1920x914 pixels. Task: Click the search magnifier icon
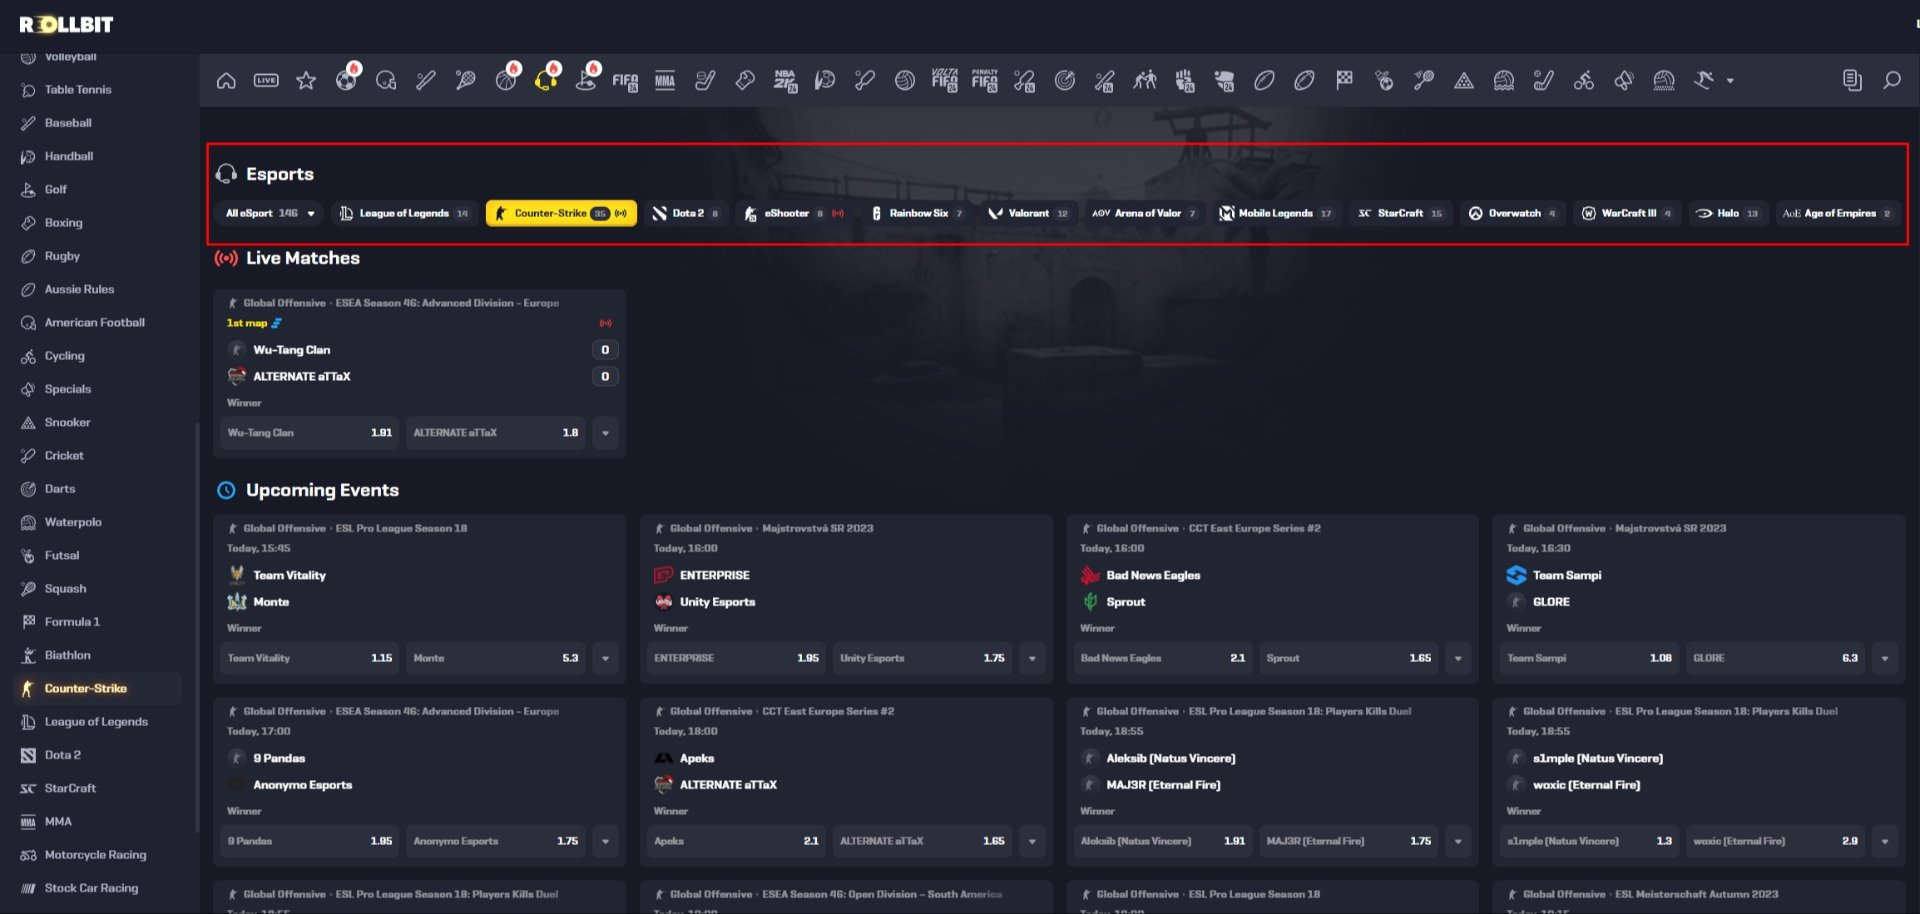[1892, 80]
